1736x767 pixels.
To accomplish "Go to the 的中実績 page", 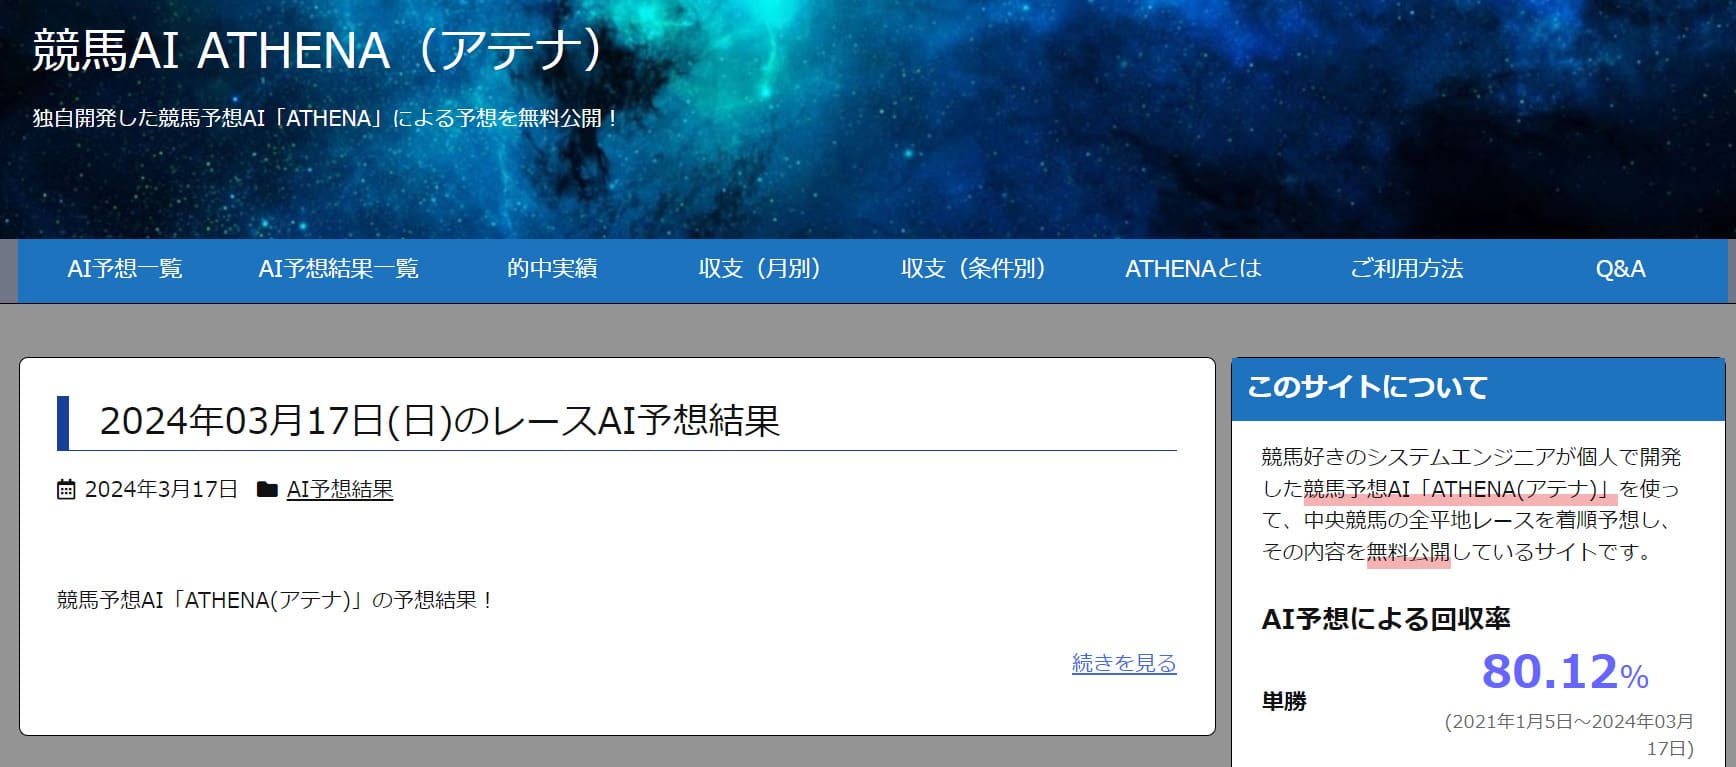I will 552,269.
